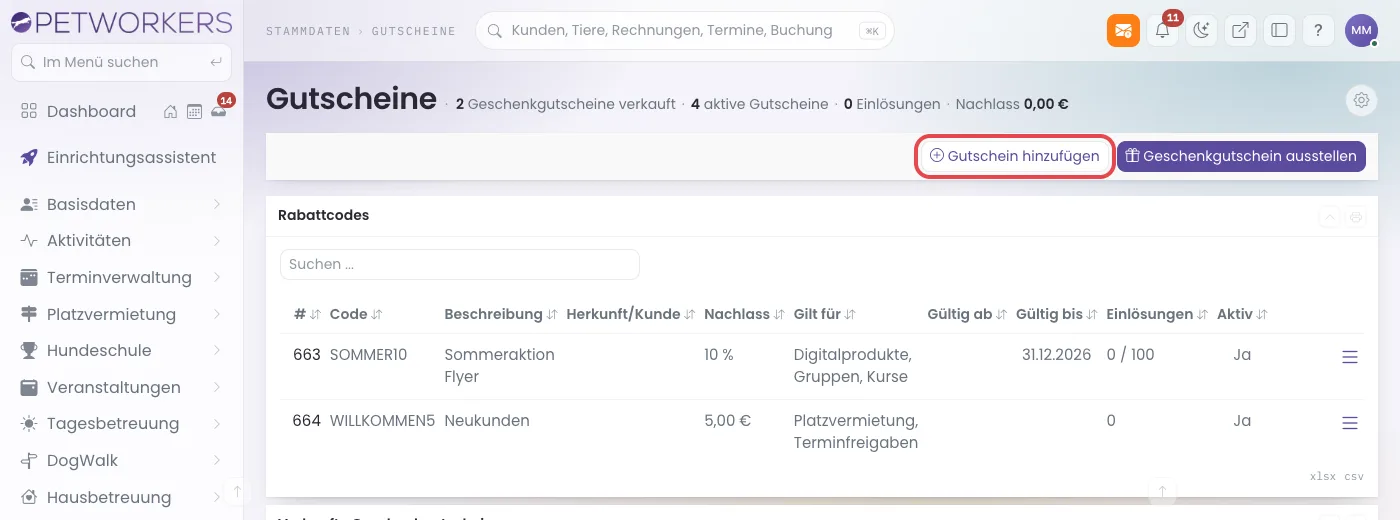The width and height of the screenshot is (1400, 520).
Task: Toggle dark mode moon icon
Action: pyautogui.click(x=1201, y=30)
